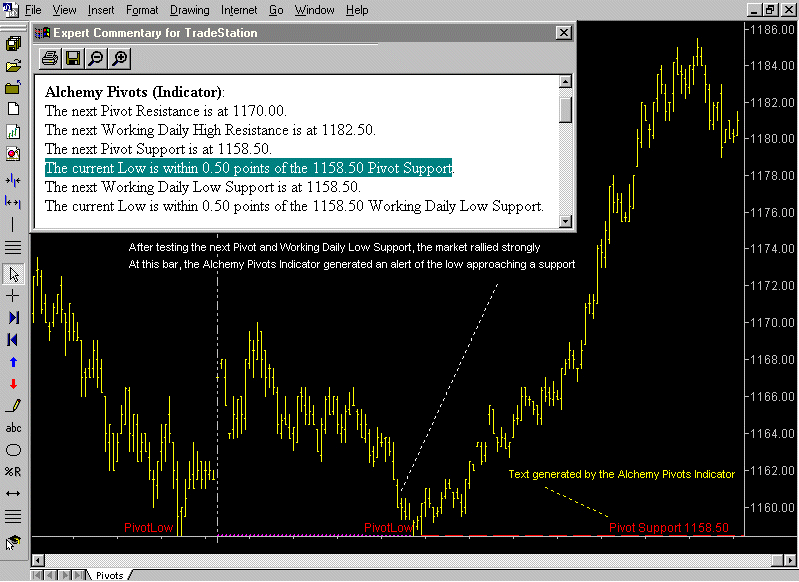799x582 pixels.
Task: Click the 'Alchemy Pivots (Indicator):' heading
Action: [x=135, y=92]
